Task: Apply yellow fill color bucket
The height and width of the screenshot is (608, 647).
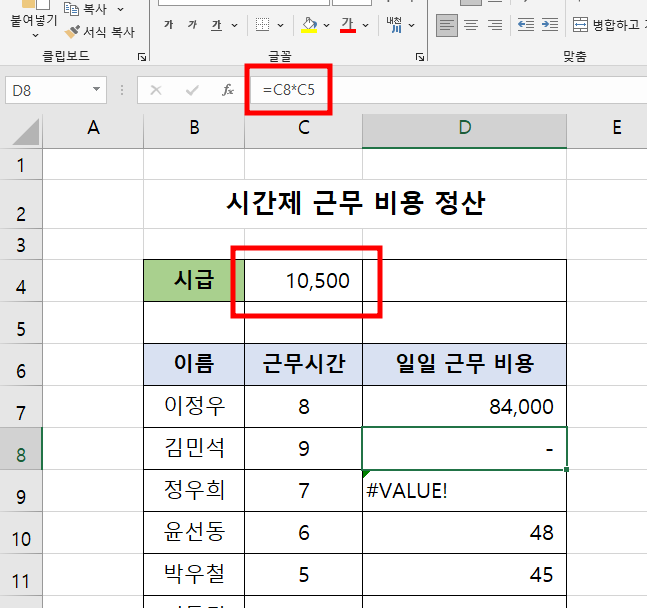Action: coord(309,25)
